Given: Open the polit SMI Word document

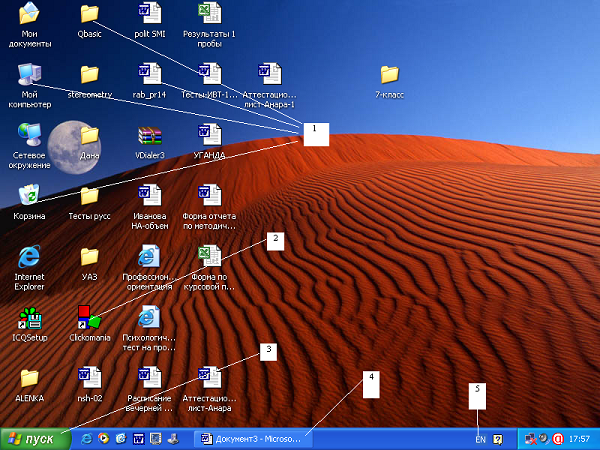Looking at the screenshot, I should pos(149,14).
